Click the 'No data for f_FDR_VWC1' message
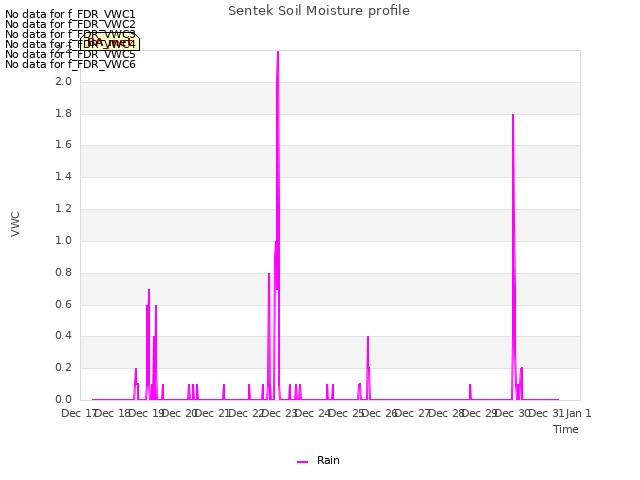The width and height of the screenshot is (640, 480). click(x=70, y=14)
